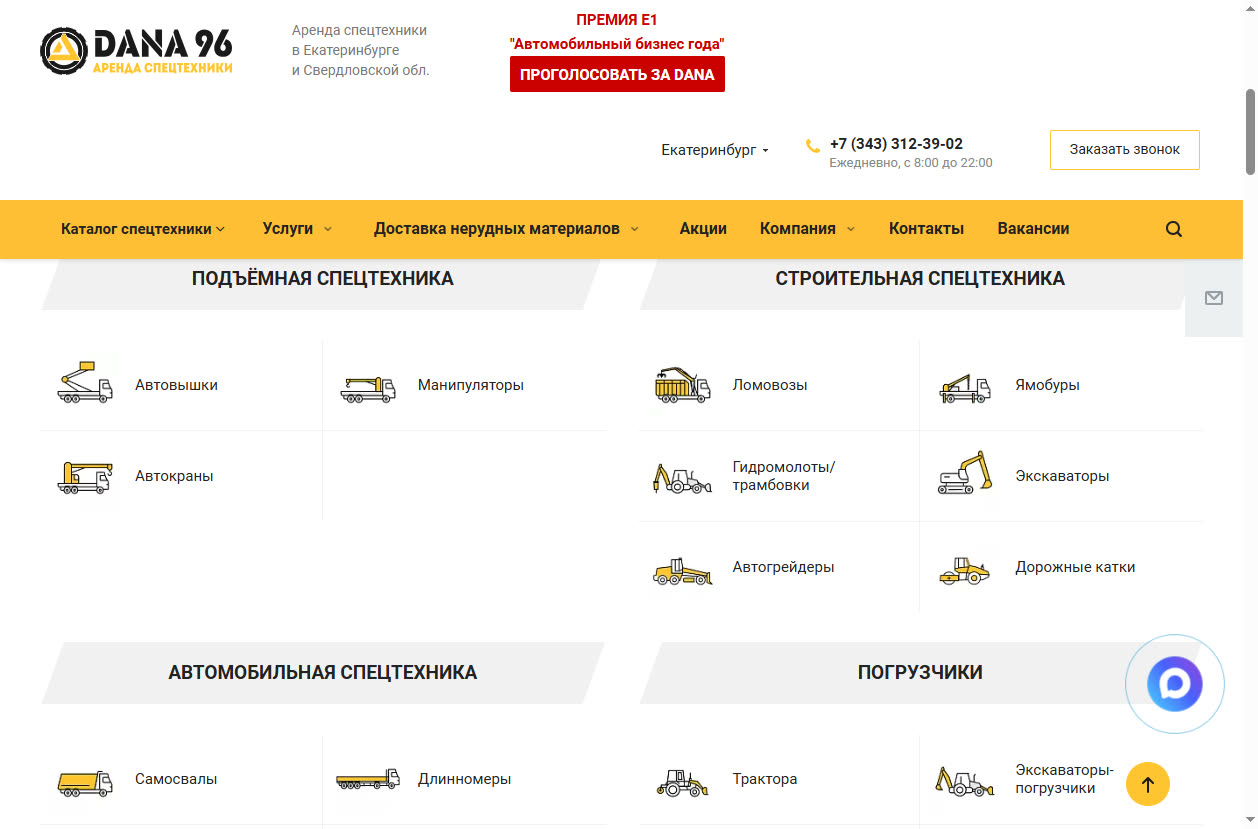1258x829 pixels.
Task: Click the ПОГРУЗЧИКИ section heading
Action: pos(920,673)
